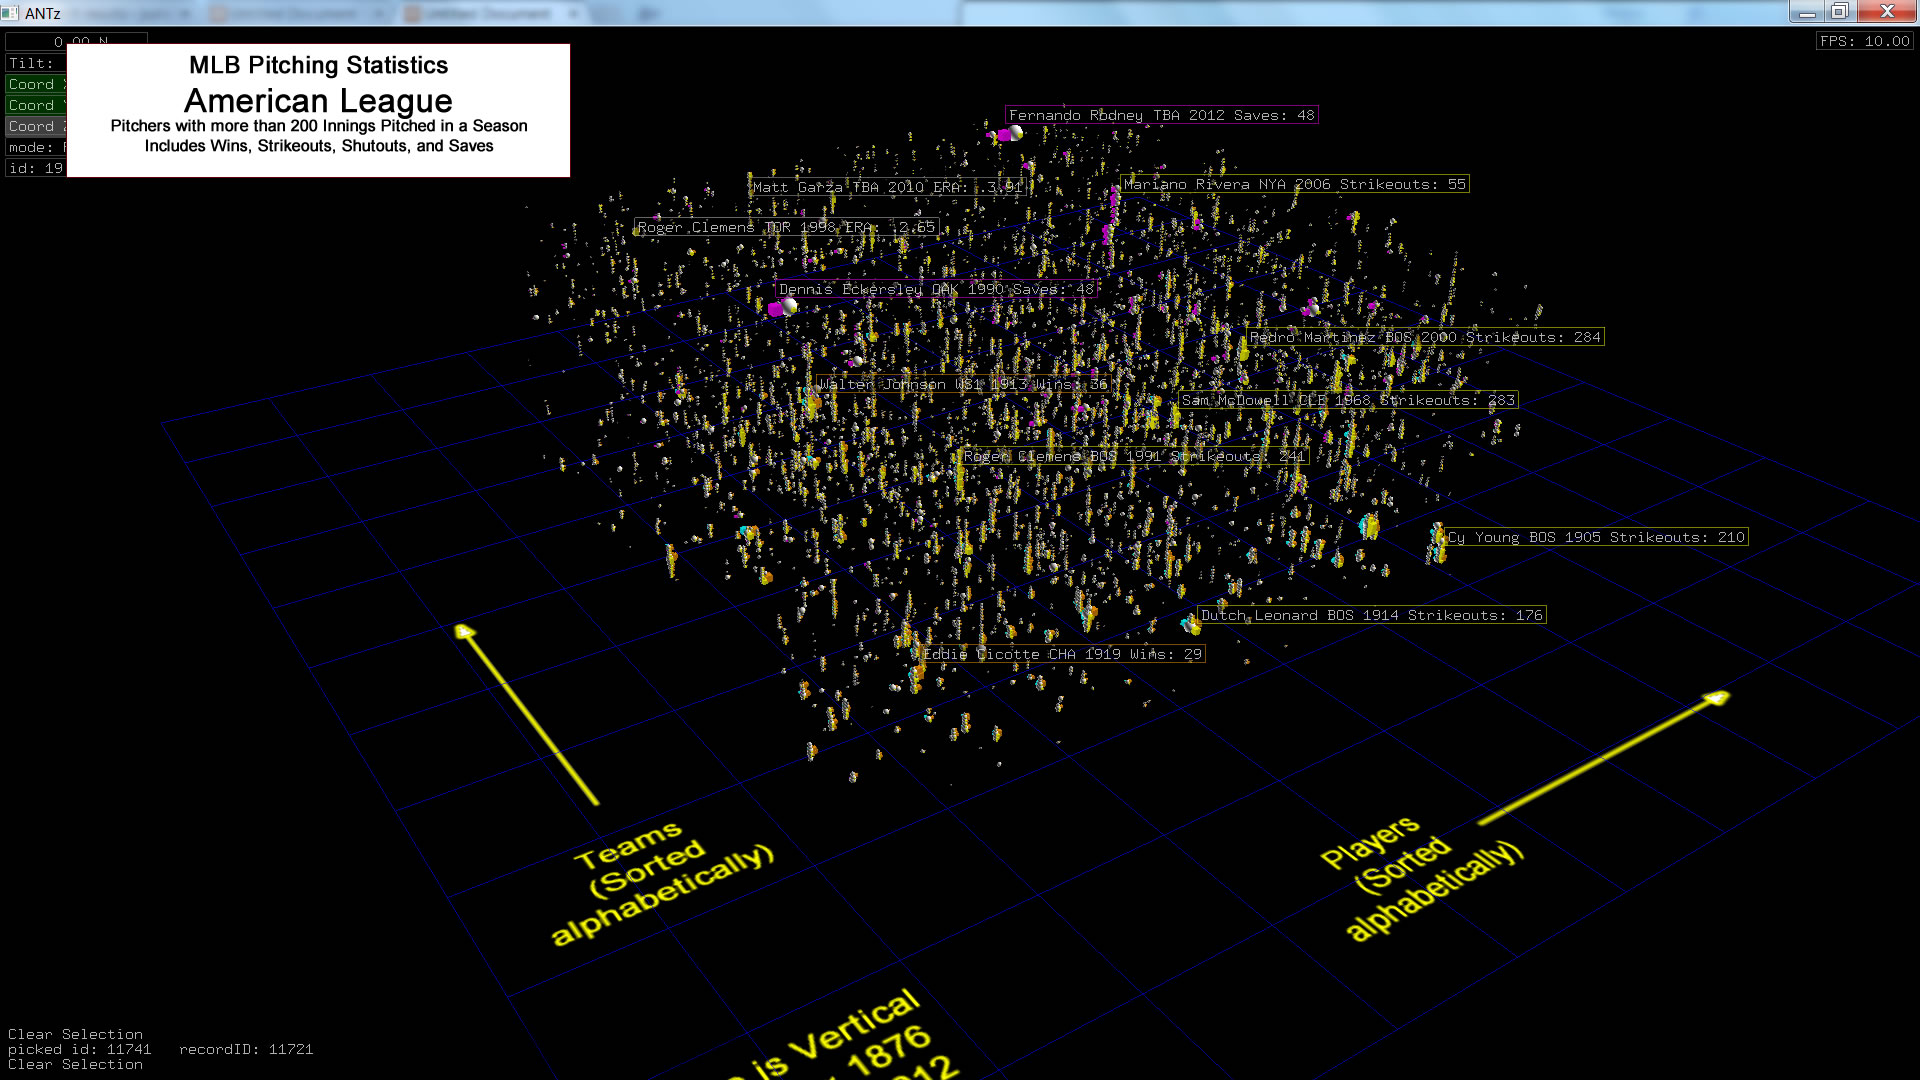Click the Roger Clemens TOR 1998 ERA tag
1920x1080 pixels.
click(786, 227)
